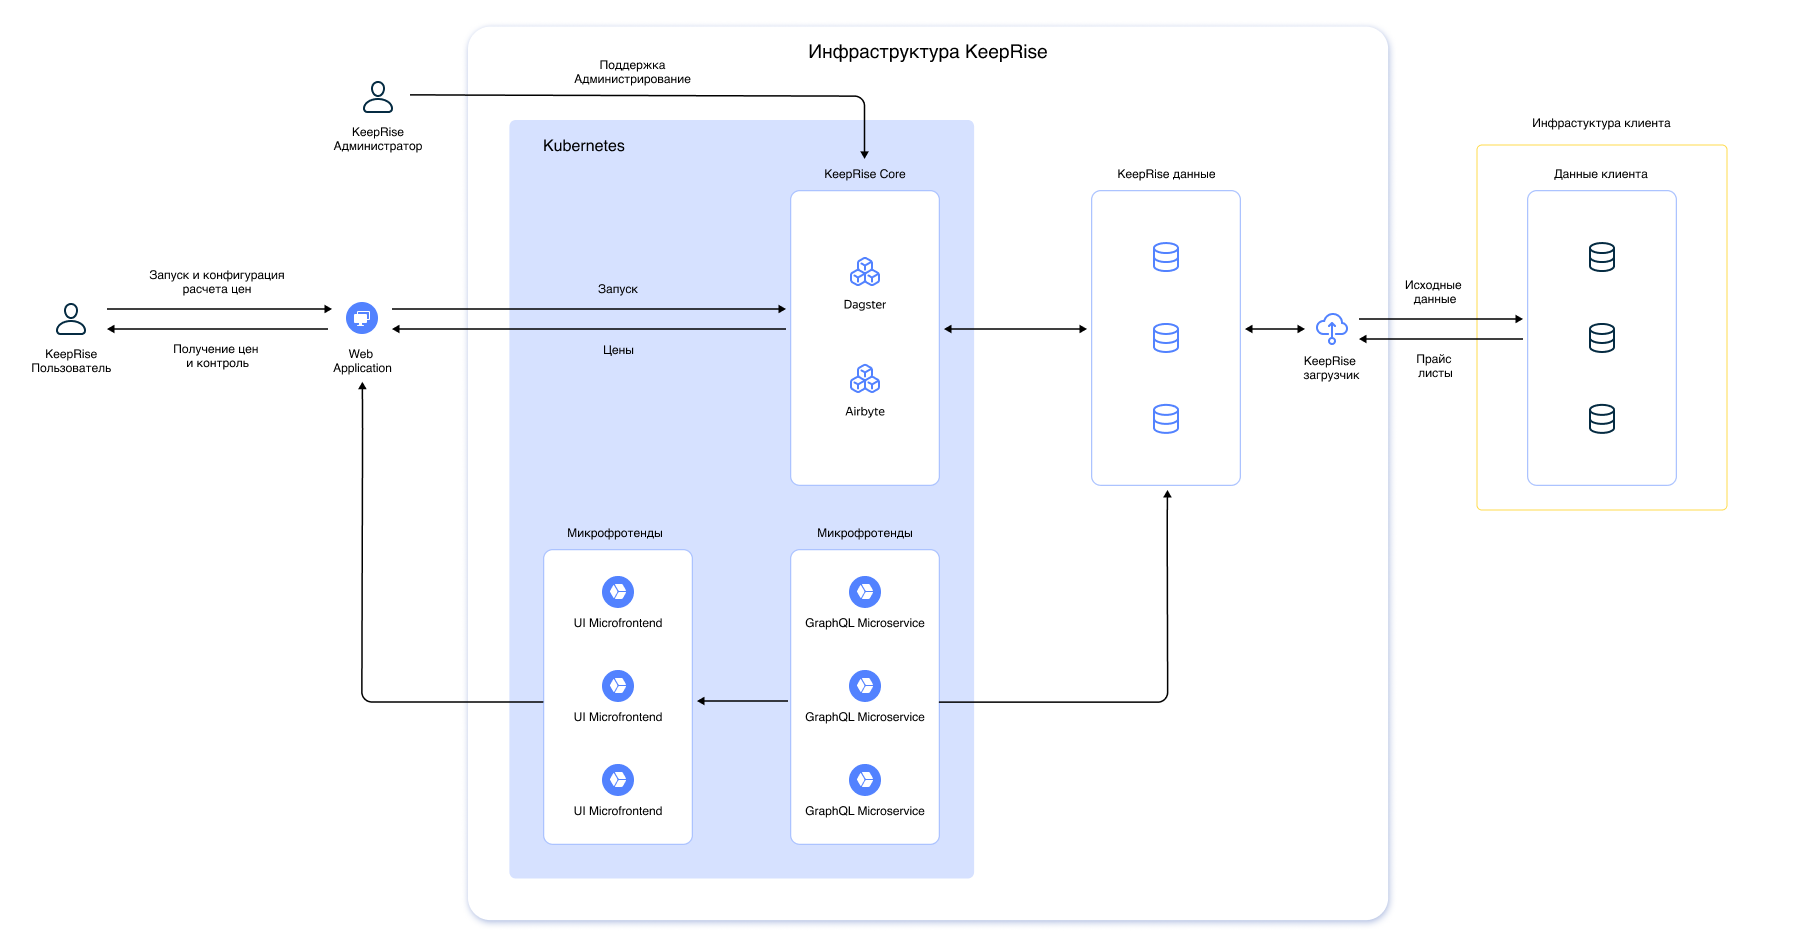
Task: Click the topmost "UI Microfrontend" text label
Action: coord(618,623)
